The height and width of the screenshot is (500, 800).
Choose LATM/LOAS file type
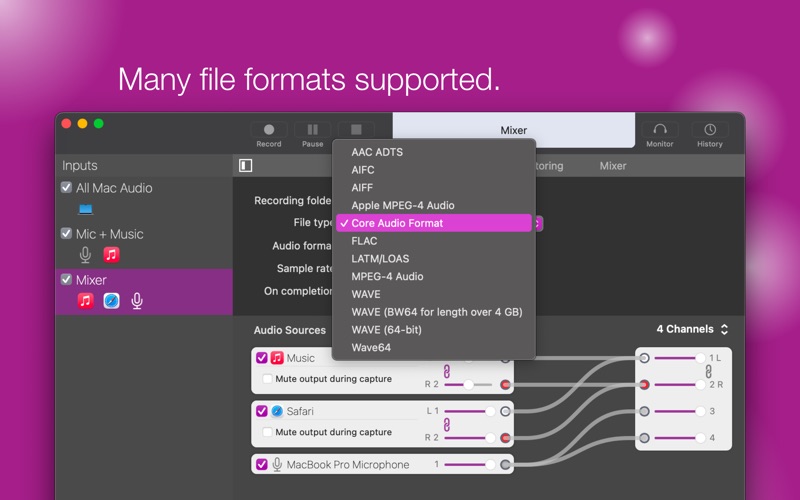point(434,259)
